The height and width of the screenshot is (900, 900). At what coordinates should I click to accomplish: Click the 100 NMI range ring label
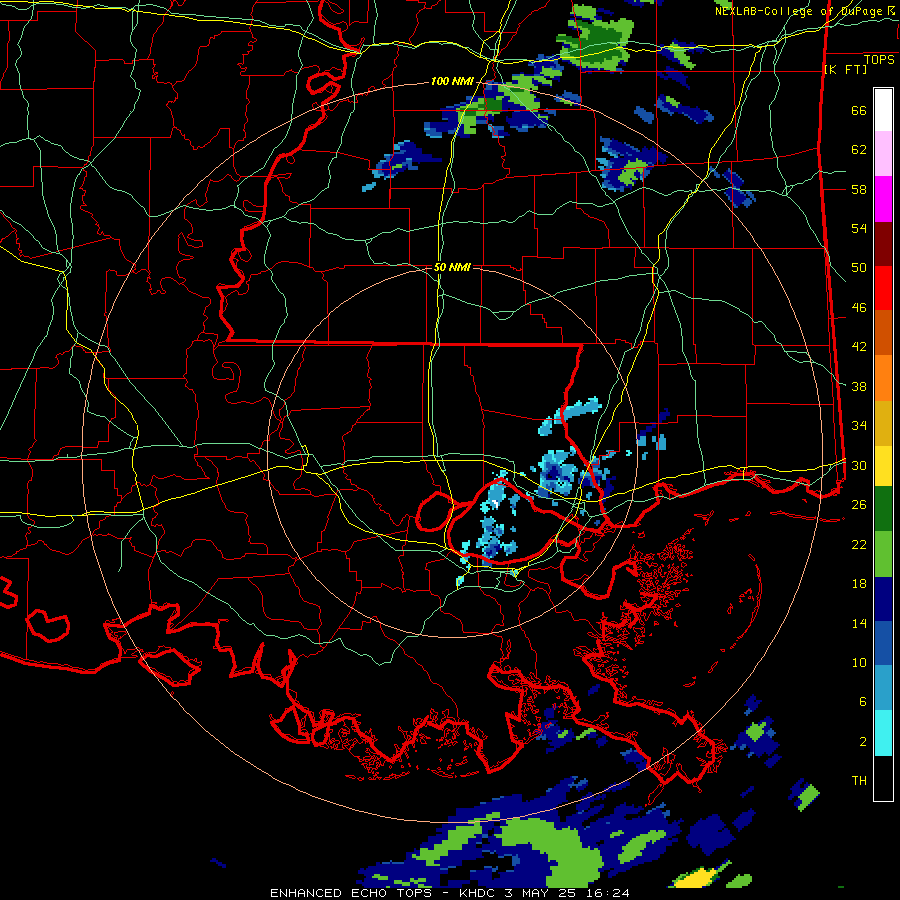point(452,82)
